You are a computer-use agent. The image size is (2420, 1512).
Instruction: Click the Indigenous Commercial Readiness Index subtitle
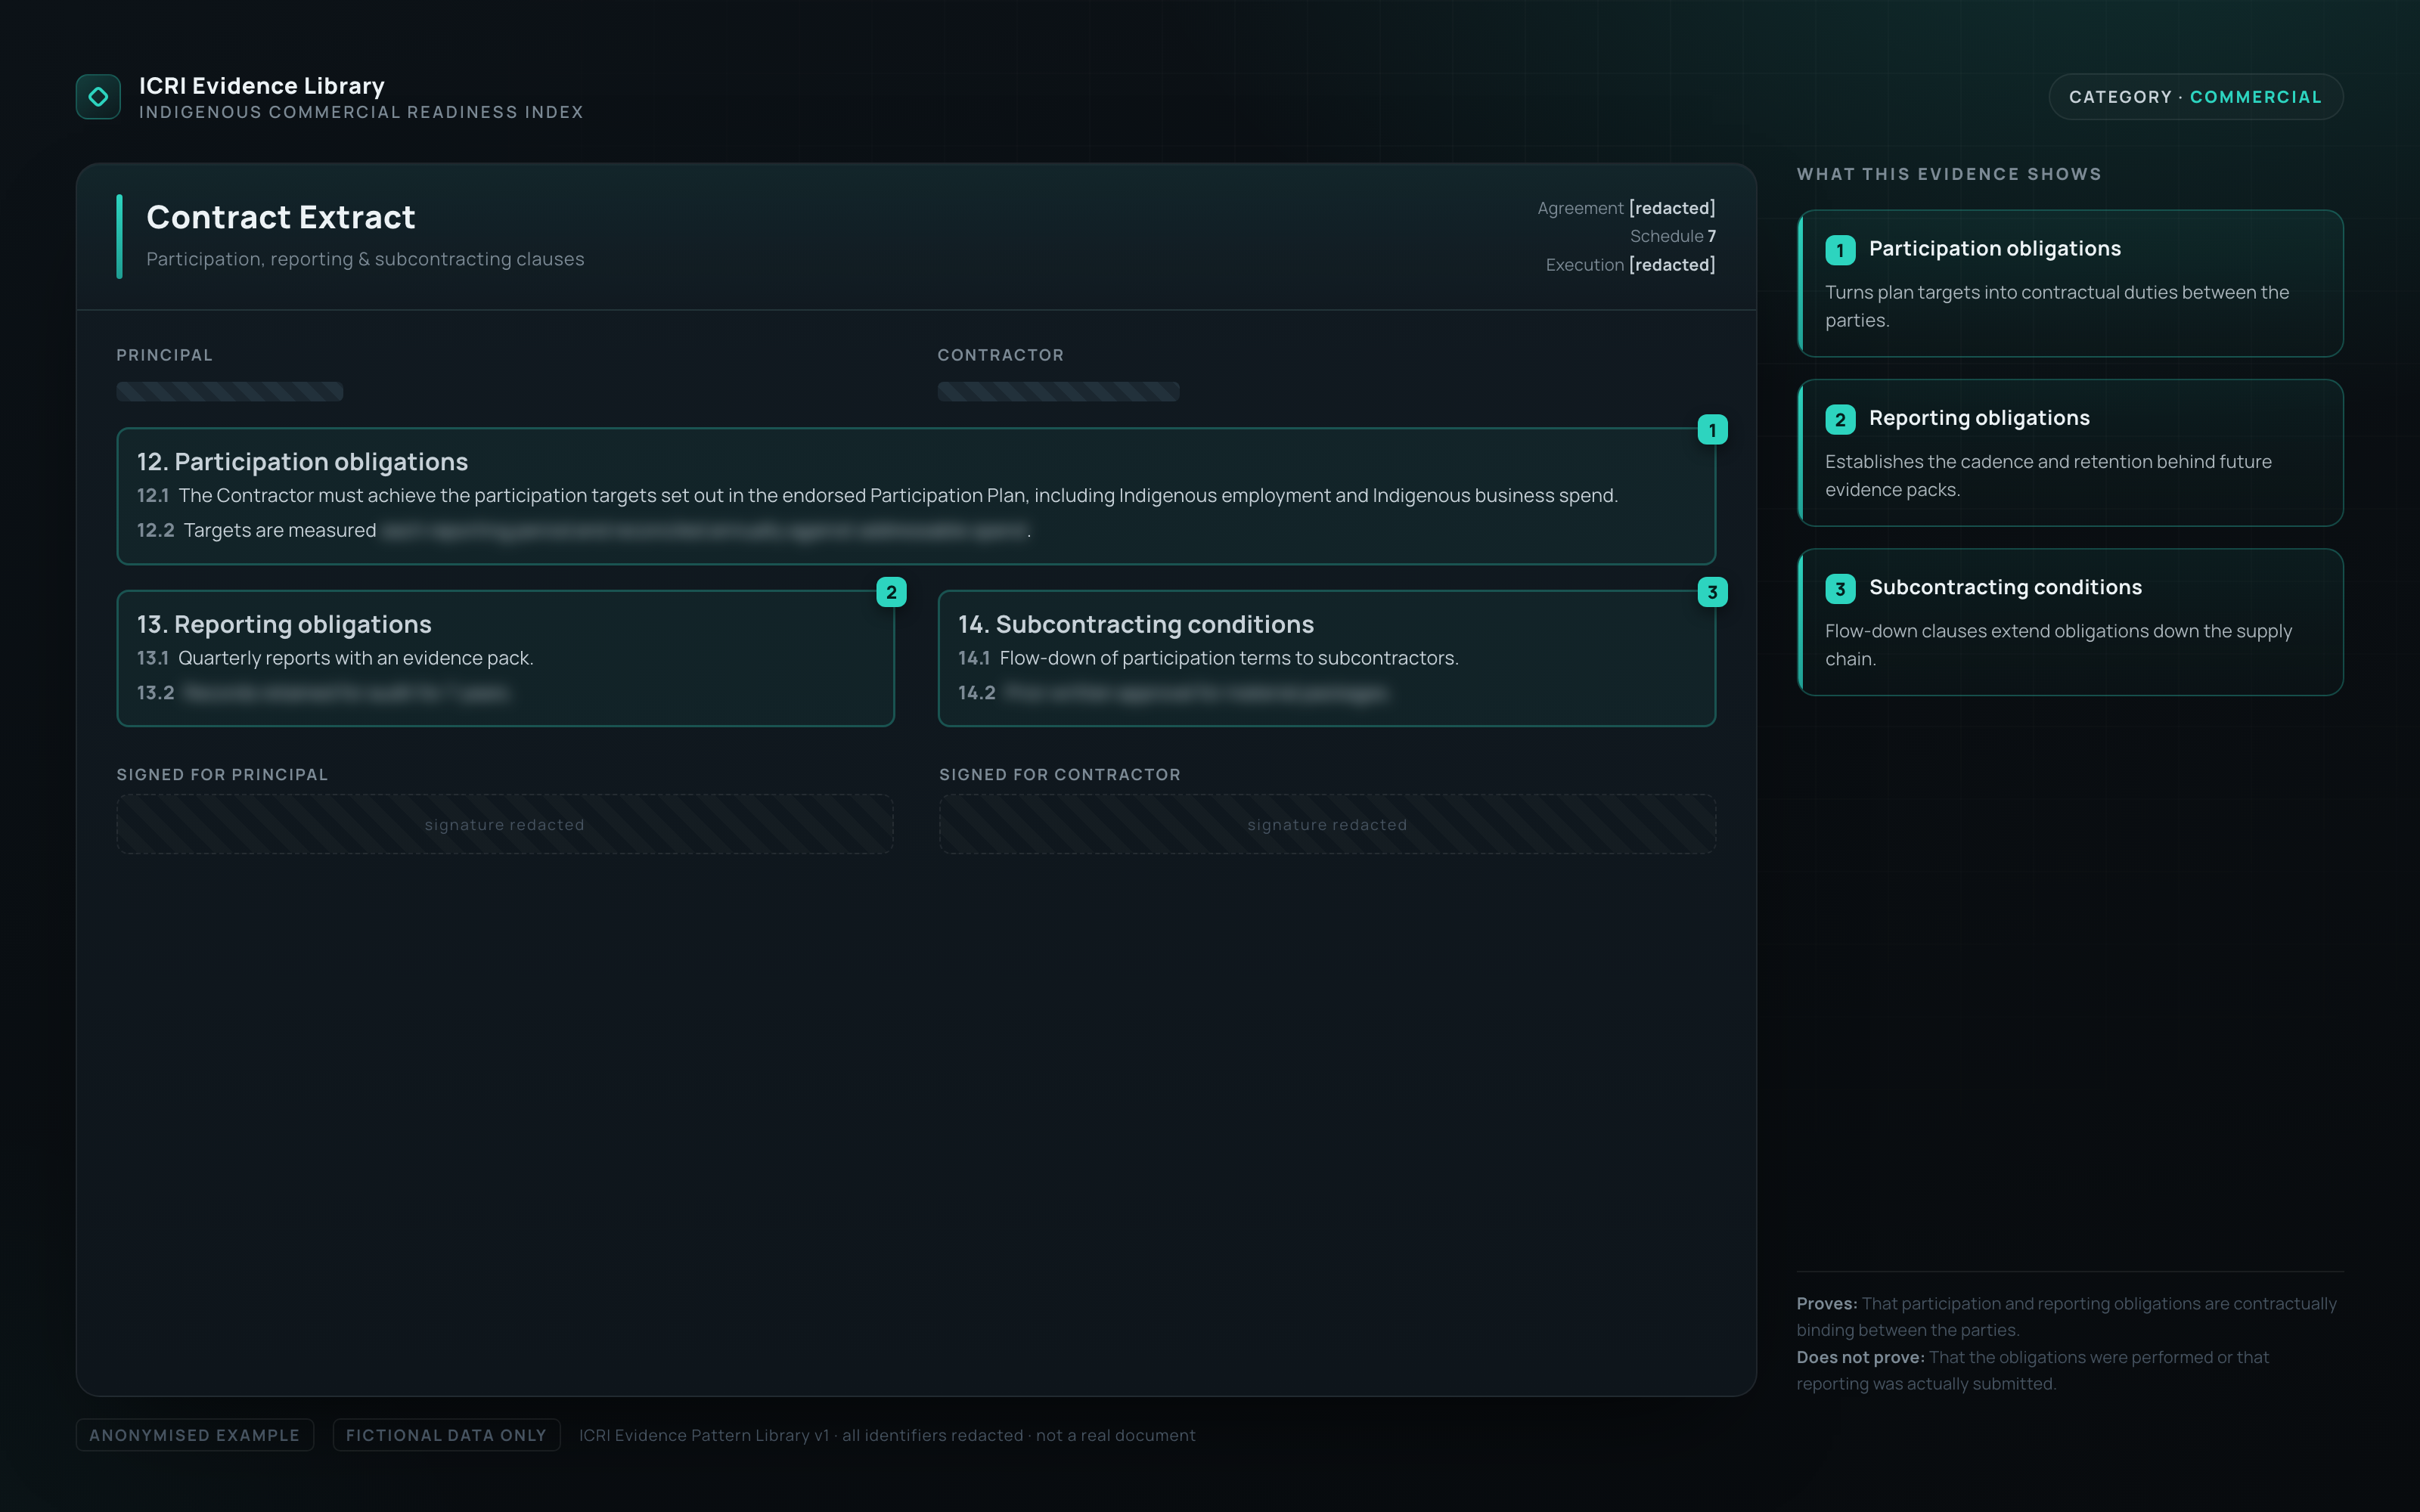(x=361, y=112)
